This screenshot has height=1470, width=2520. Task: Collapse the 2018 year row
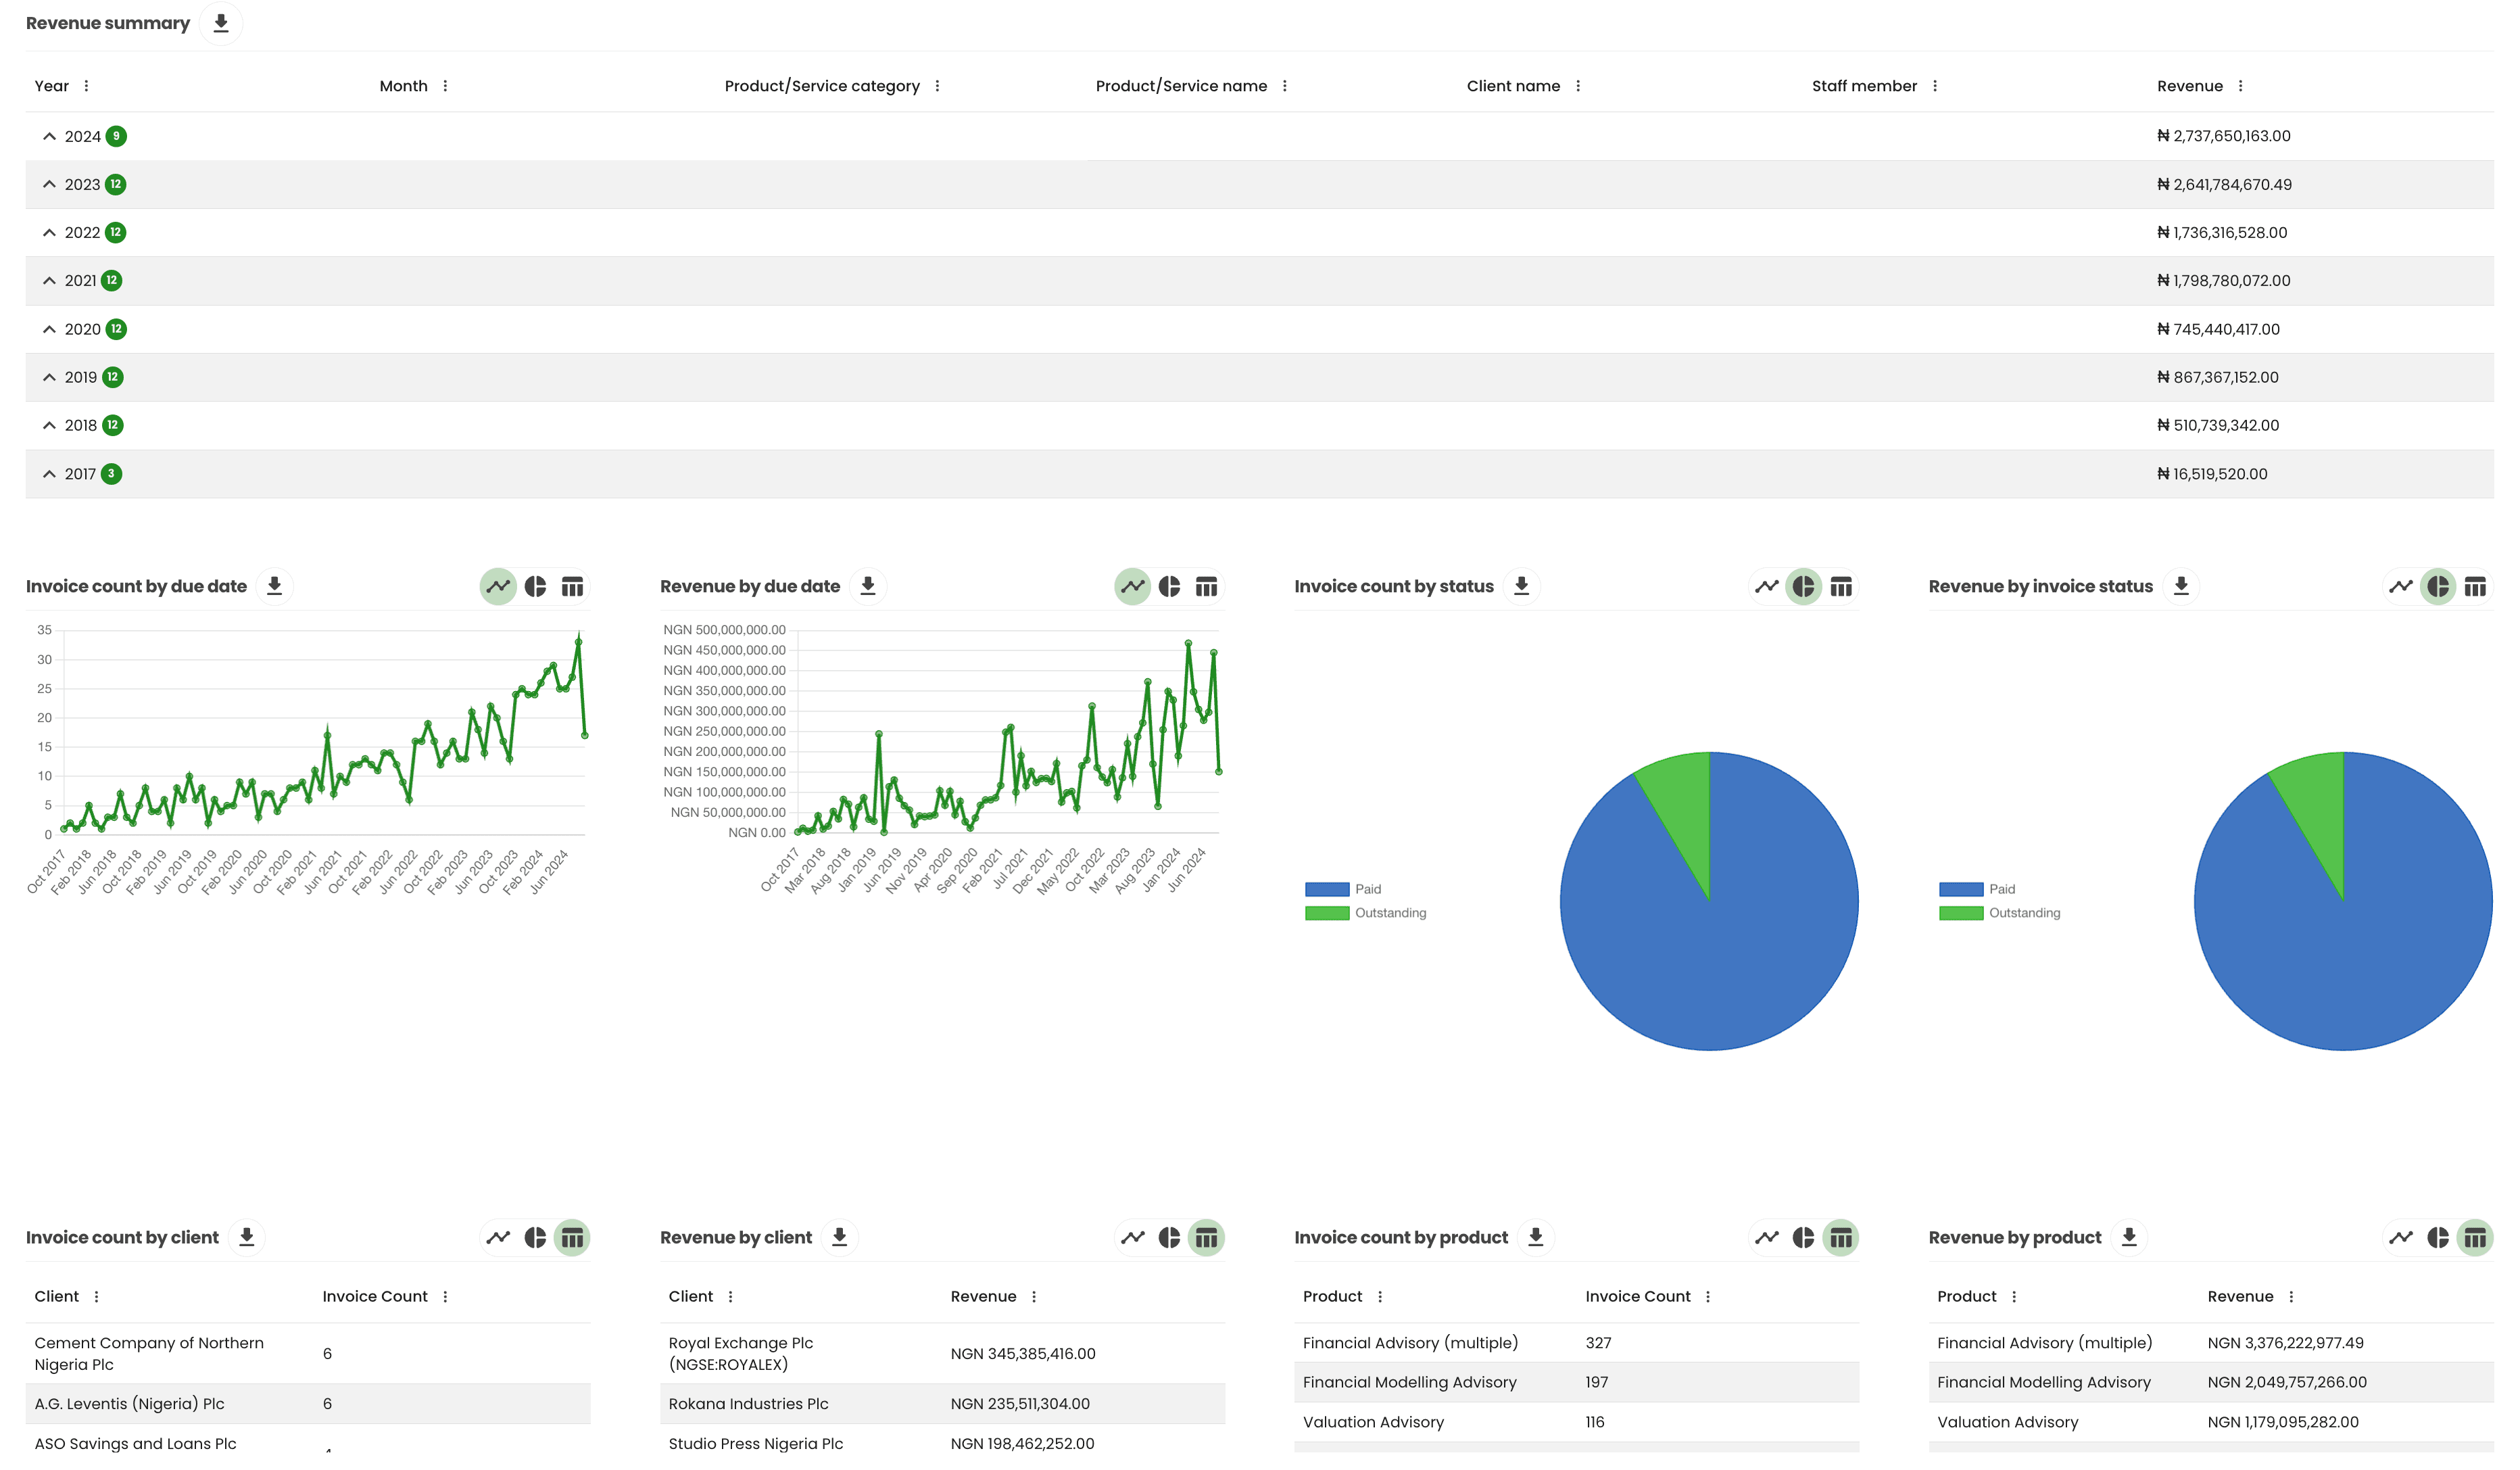(x=49, y=425)
